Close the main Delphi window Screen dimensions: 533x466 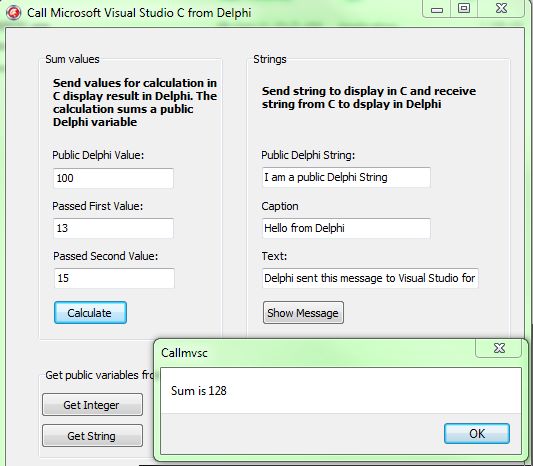(501, 8)
